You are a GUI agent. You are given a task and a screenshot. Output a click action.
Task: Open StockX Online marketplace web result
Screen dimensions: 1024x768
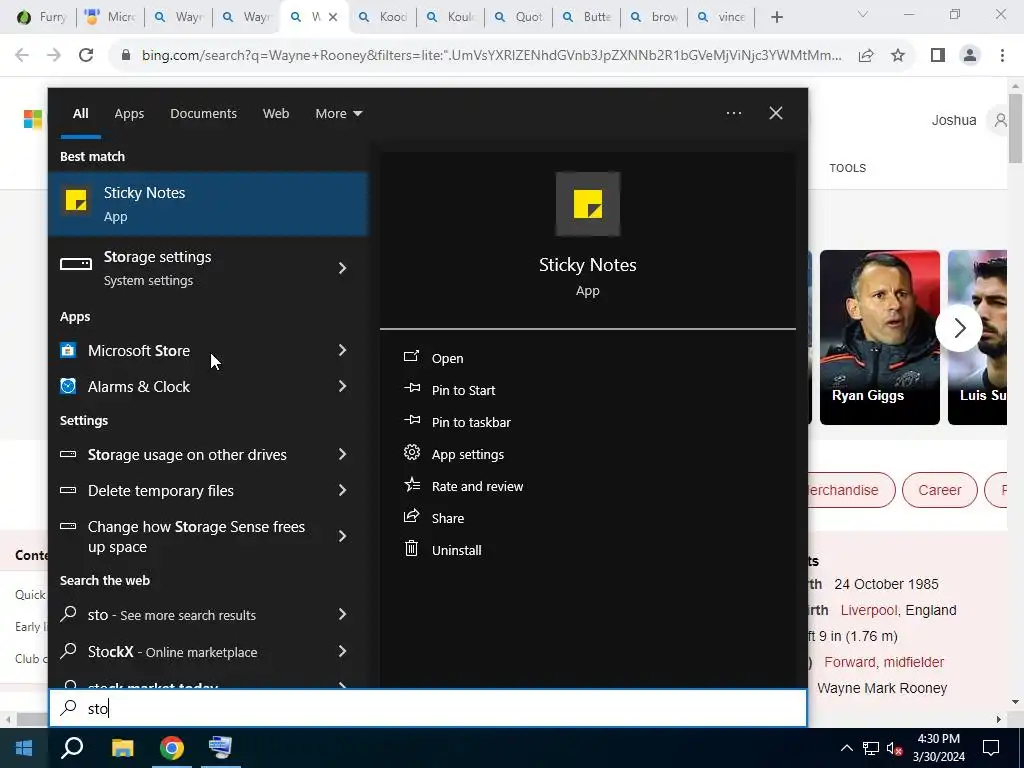pyautogui.click(x=172, y=651)
